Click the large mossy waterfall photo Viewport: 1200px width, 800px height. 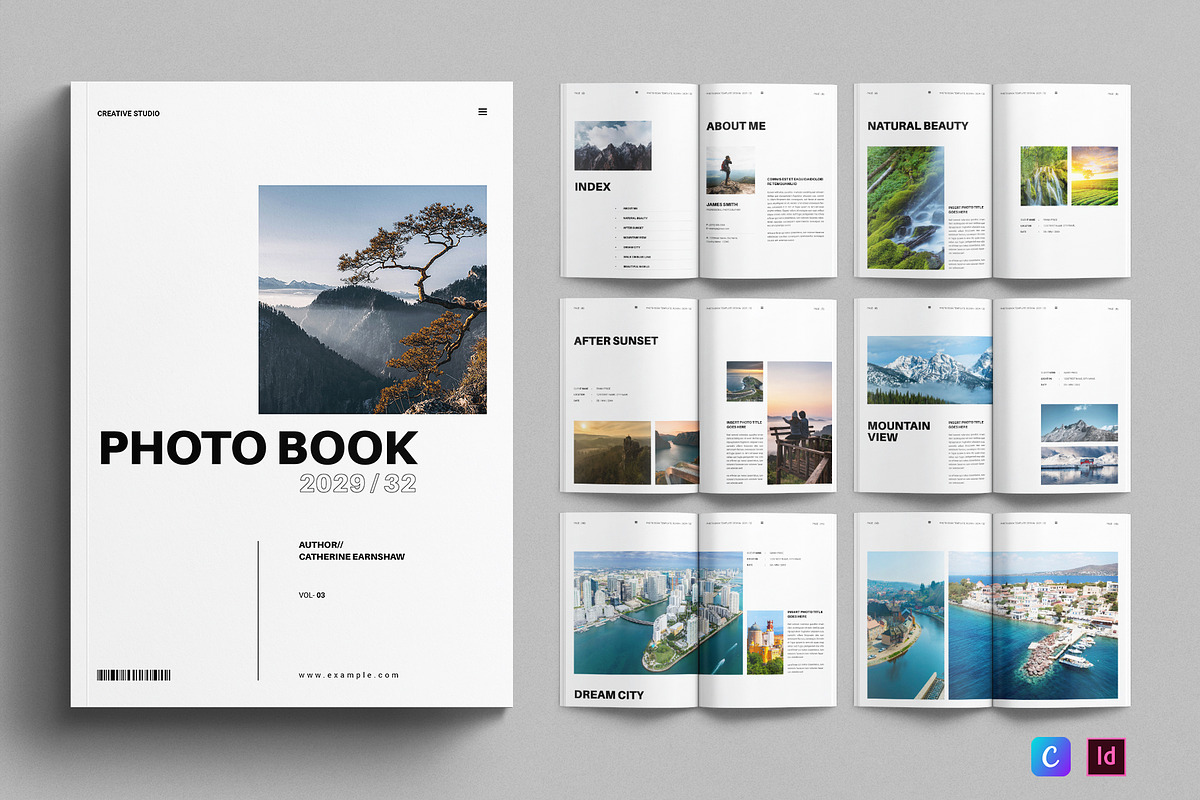coord(905,208)
